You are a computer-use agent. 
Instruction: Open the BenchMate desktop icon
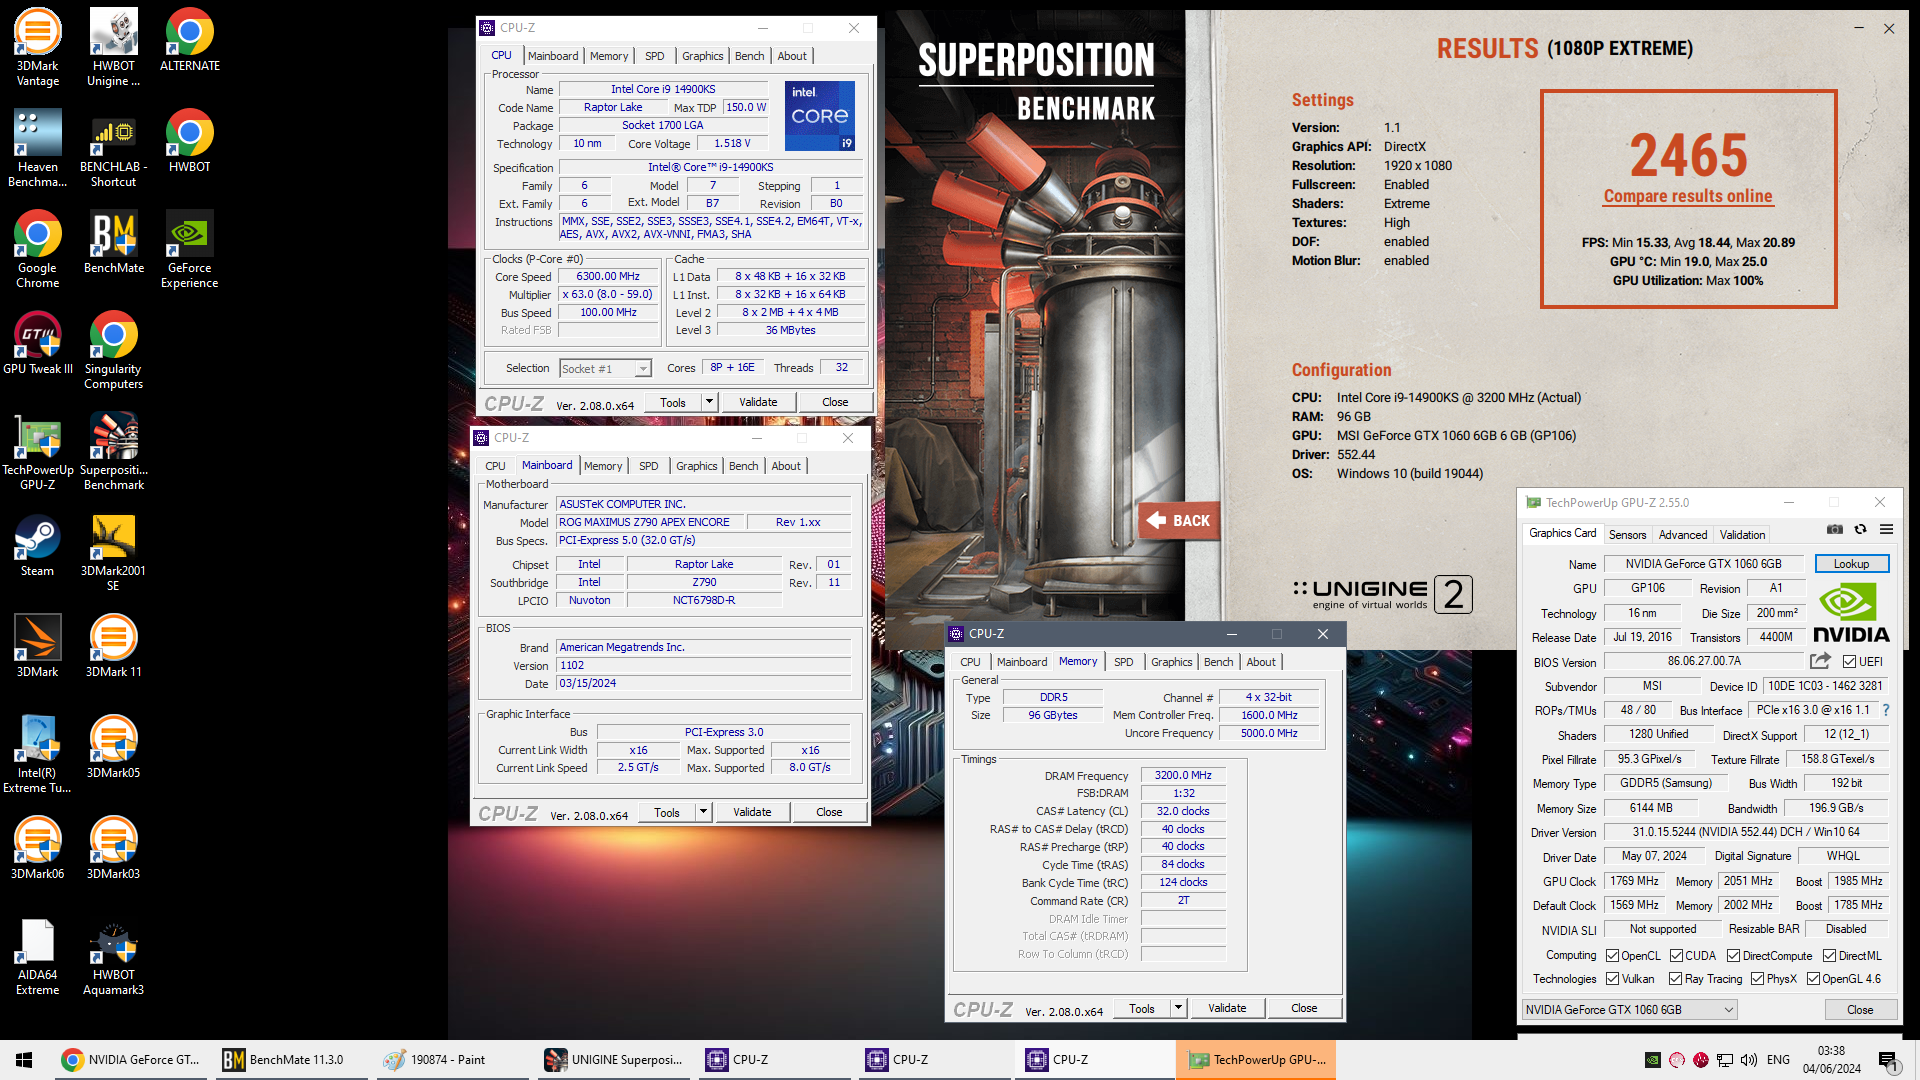pos(113,242)
